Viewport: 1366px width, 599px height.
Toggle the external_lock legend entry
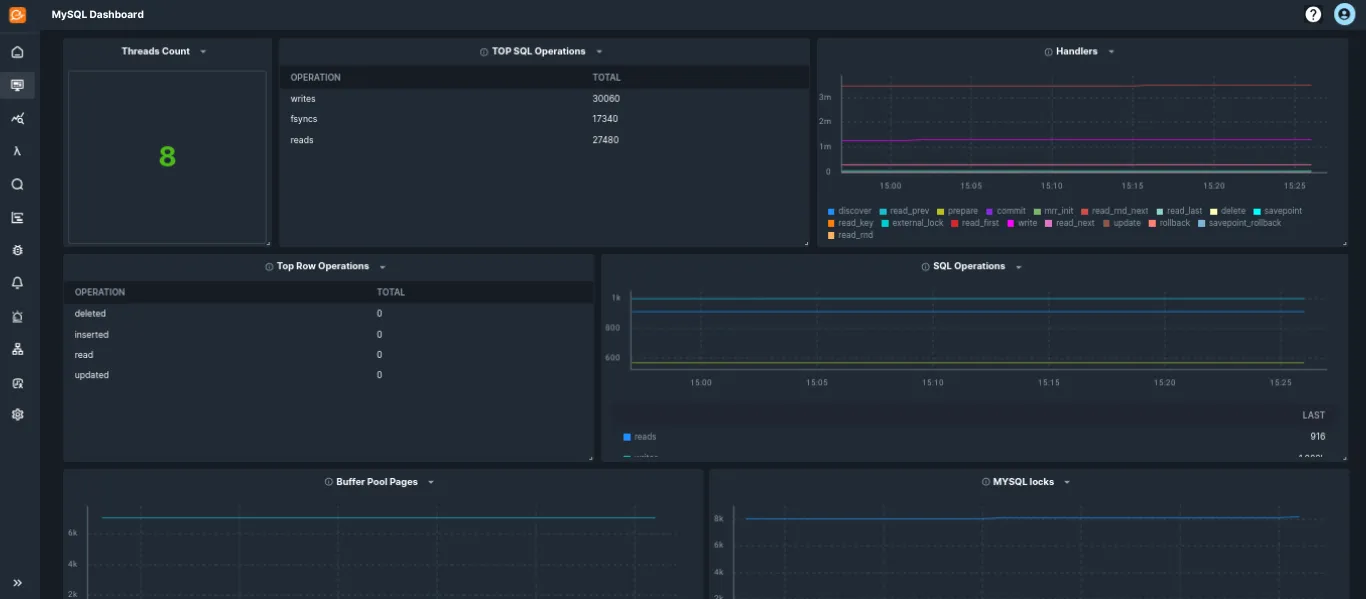[x=912, y=223]
